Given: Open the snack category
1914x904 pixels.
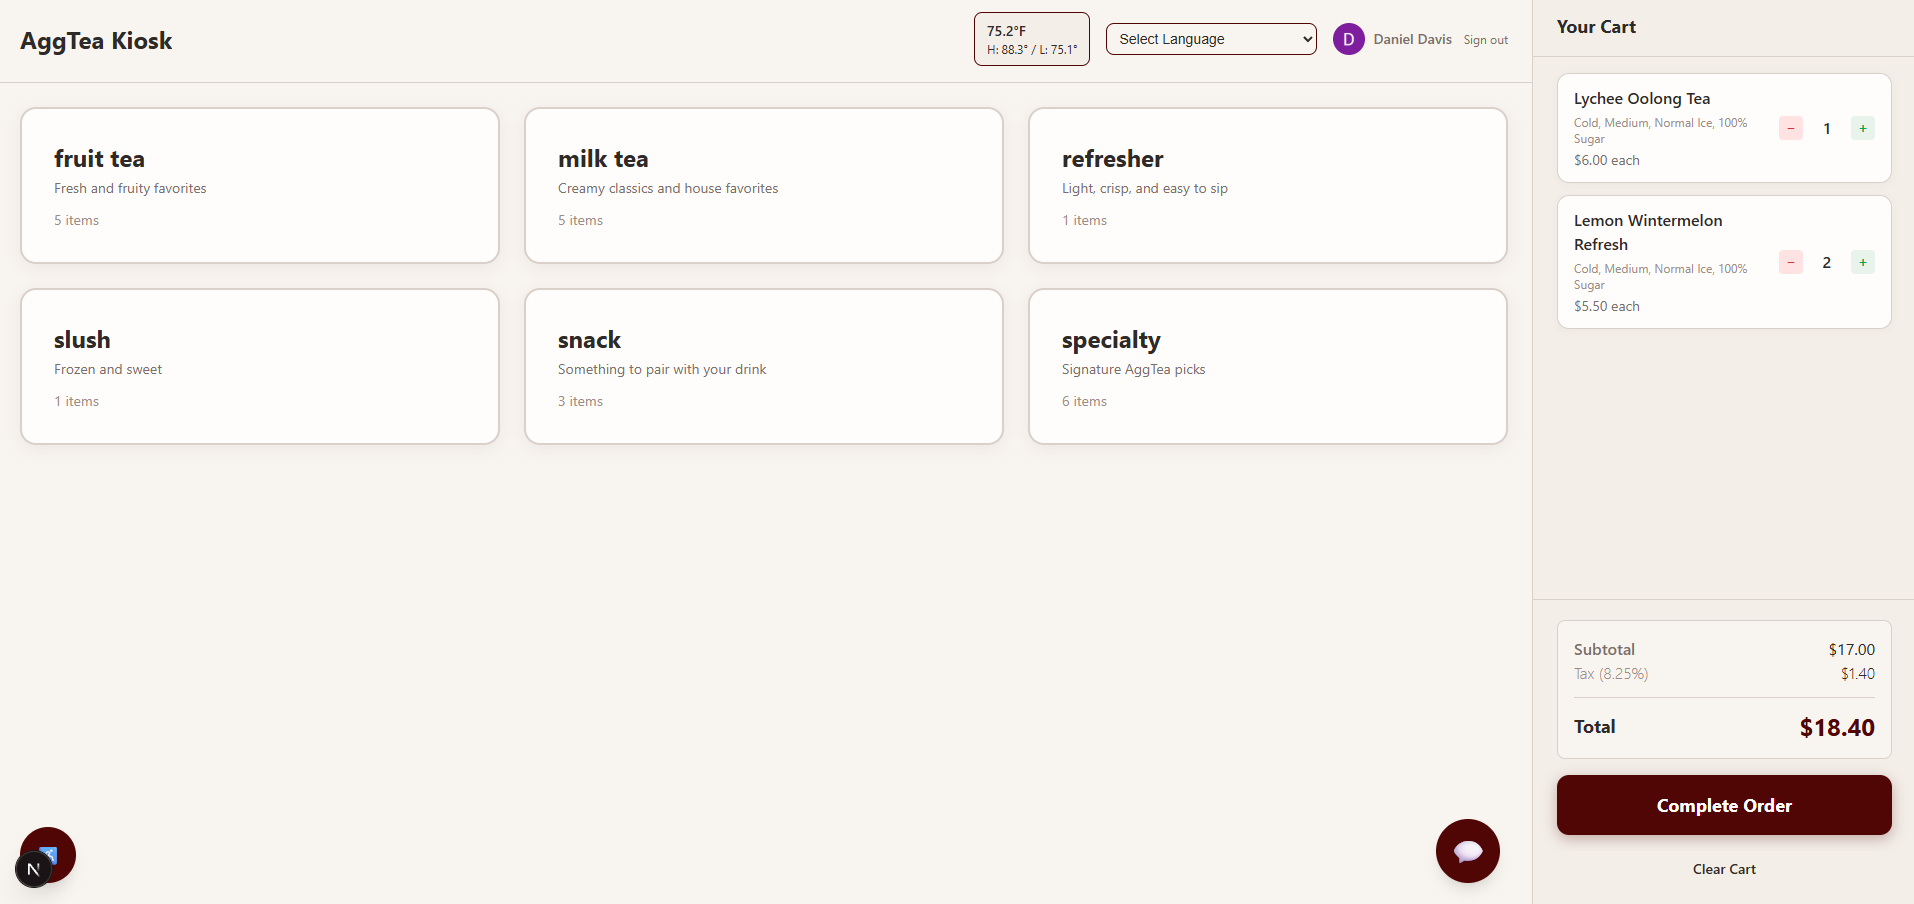Looking at the screenshot, I should click(x=764, y=366).
